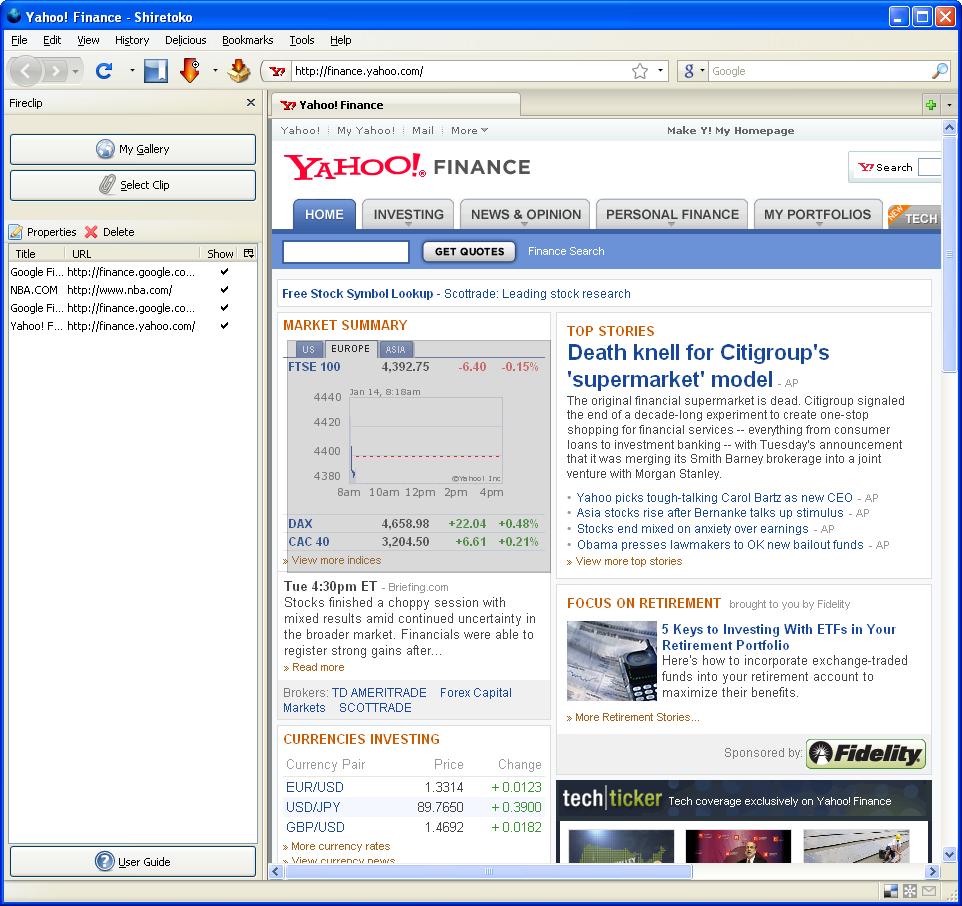Click the Fidelity sponsor logo

pyautogui.click(x=866, y=753)
